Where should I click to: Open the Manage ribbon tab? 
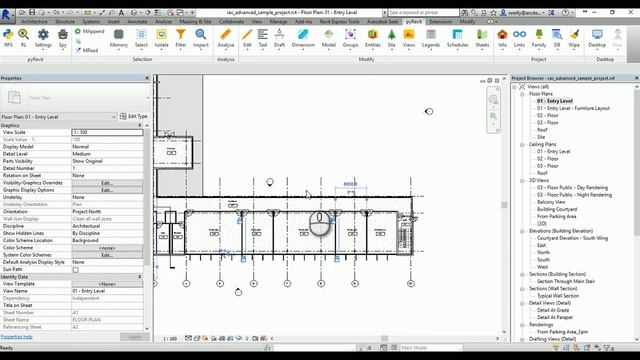click(278, 21)
